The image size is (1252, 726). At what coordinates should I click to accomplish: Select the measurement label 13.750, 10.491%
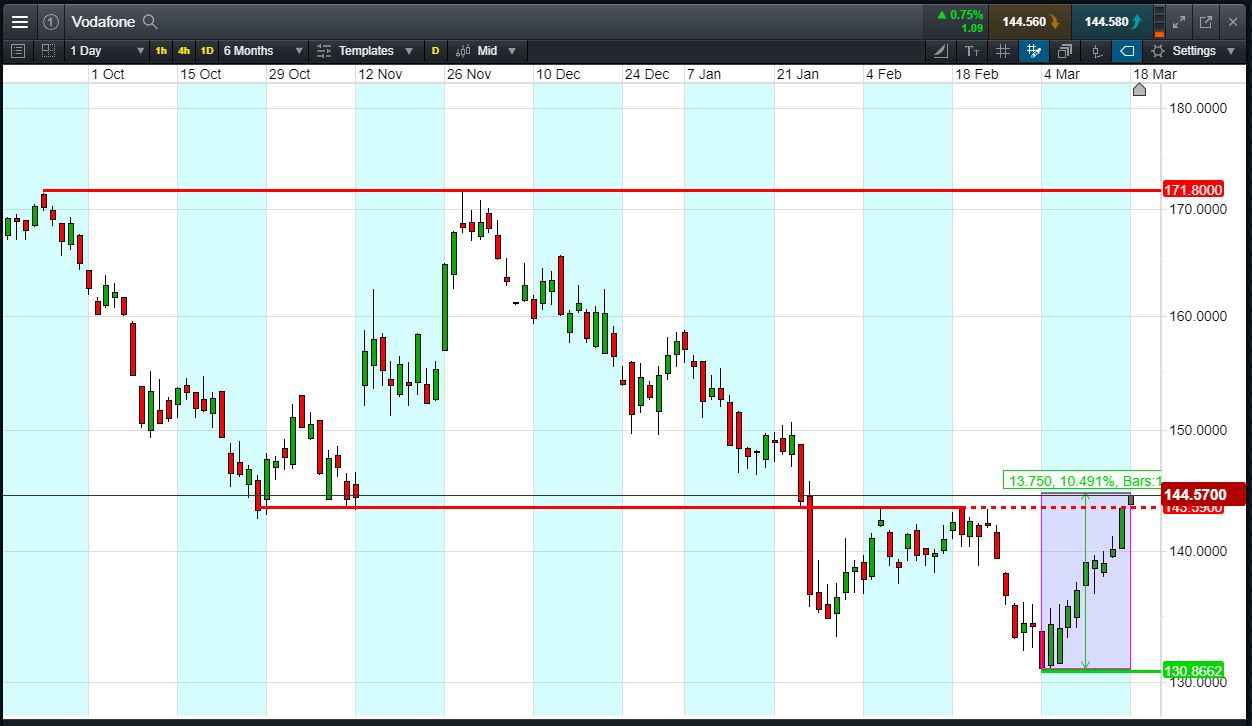pos(1080,481)
